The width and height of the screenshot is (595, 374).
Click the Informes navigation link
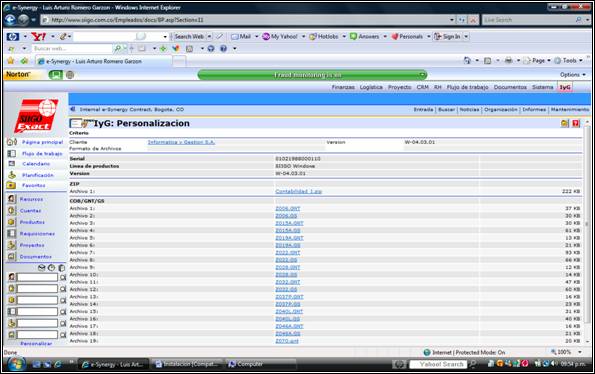(534, 109)
